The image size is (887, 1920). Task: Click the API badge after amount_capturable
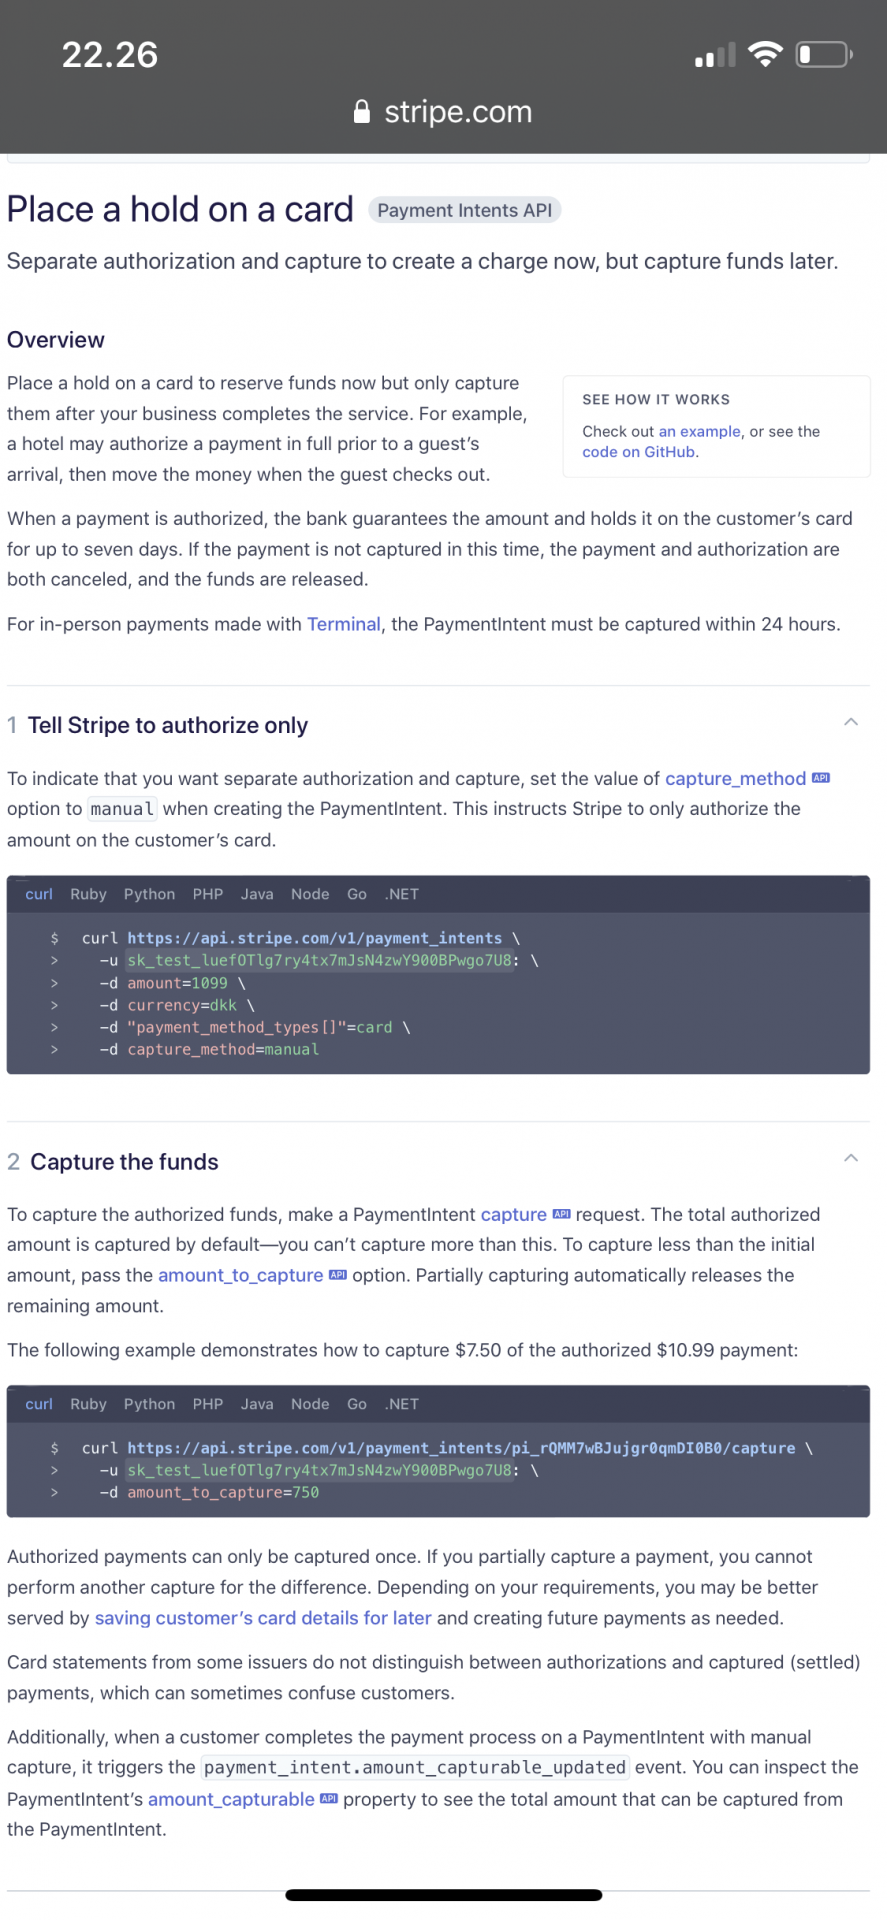[329, 1799]
